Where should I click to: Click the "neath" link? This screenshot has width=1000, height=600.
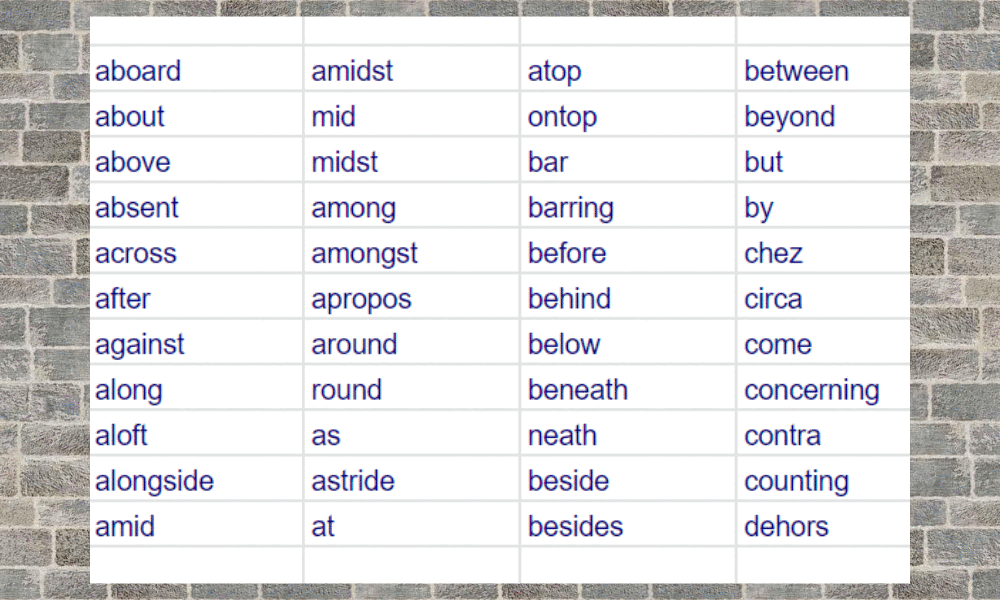pos(562,435)
